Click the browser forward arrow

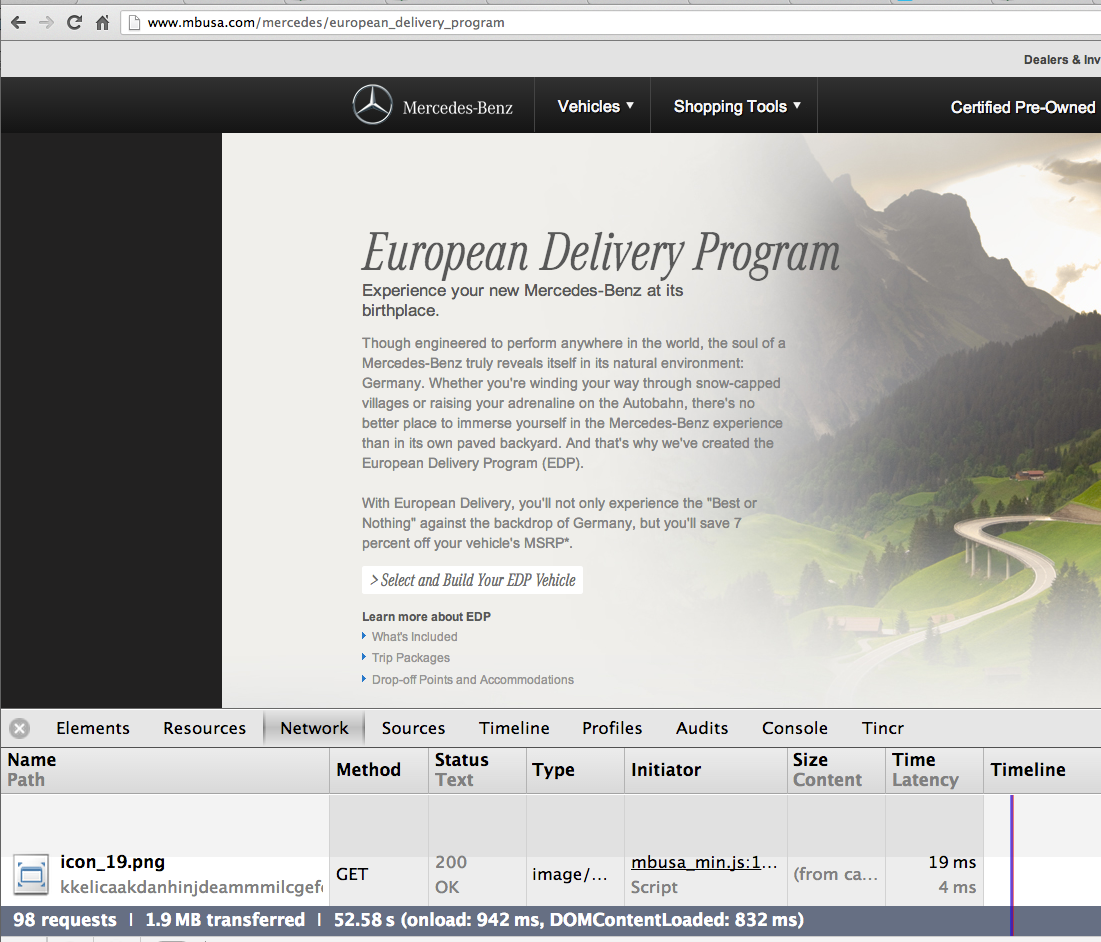(46, 22)
